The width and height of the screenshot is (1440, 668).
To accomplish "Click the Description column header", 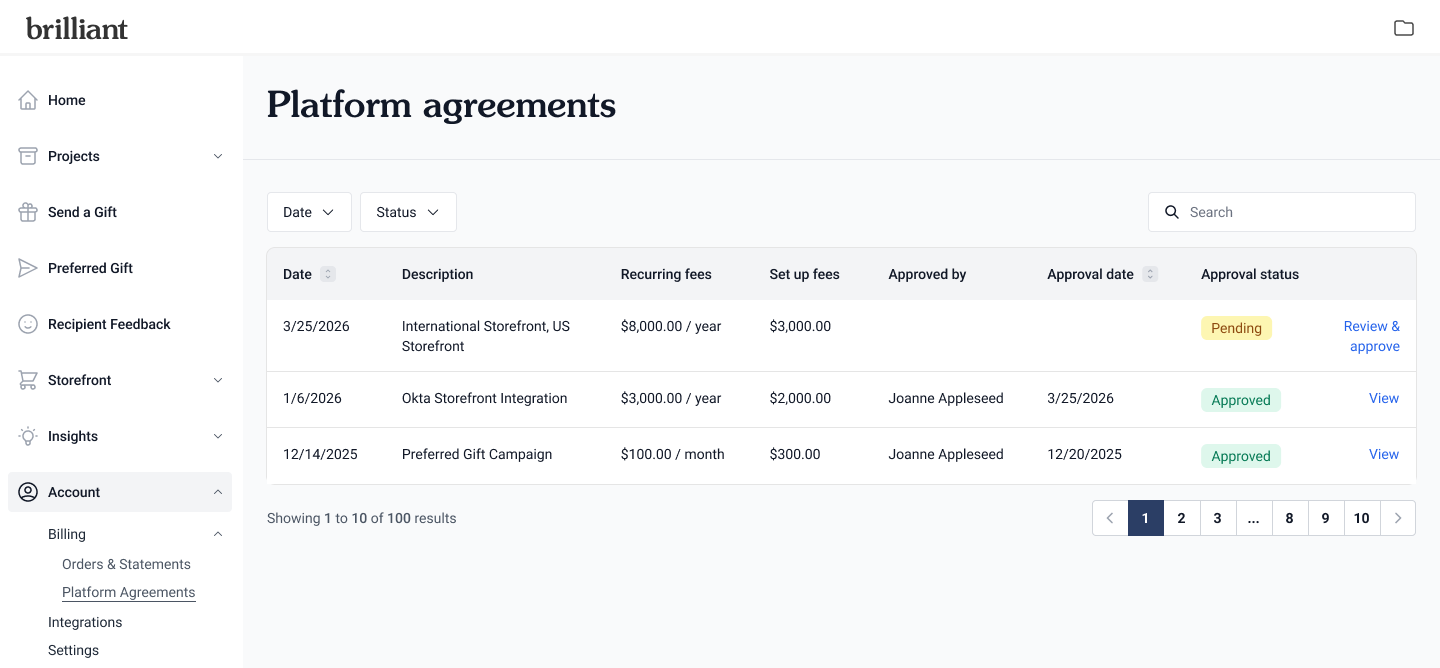I will [437, 274].
